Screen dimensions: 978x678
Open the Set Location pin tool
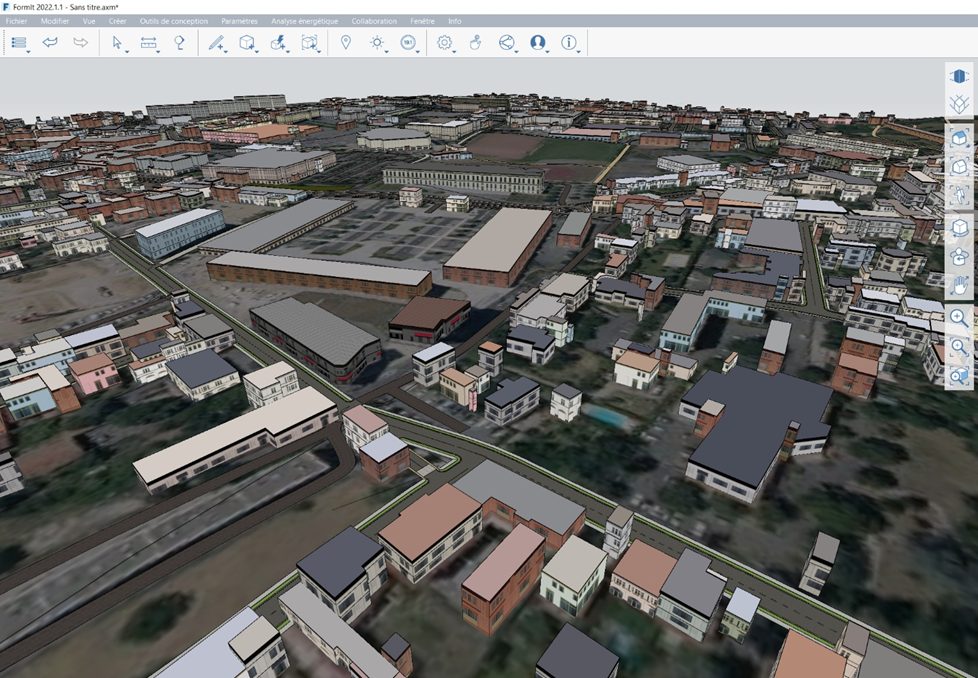click(x=346, y=43)
